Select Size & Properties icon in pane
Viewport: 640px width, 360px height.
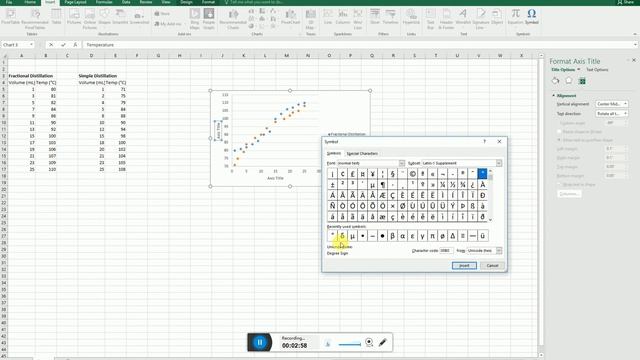[x=582, y=81]
